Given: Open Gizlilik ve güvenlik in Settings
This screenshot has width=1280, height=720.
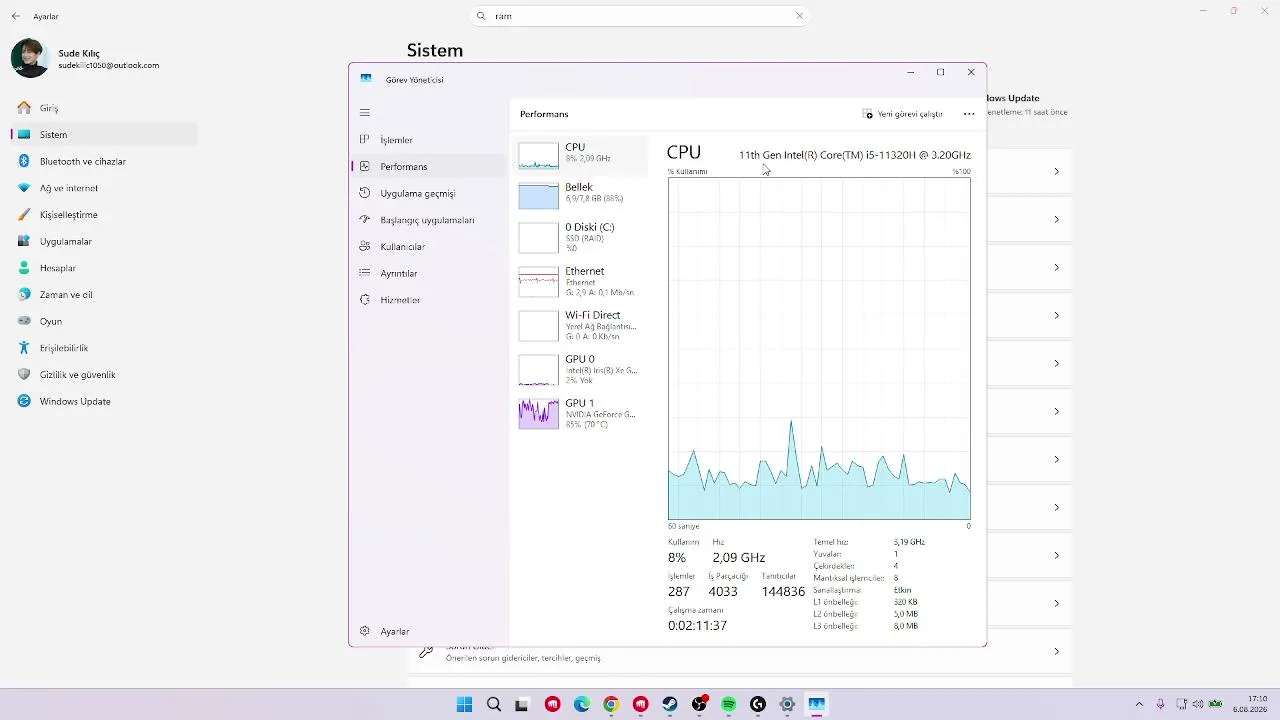Looking at the screenshot, I should [104, 375].
